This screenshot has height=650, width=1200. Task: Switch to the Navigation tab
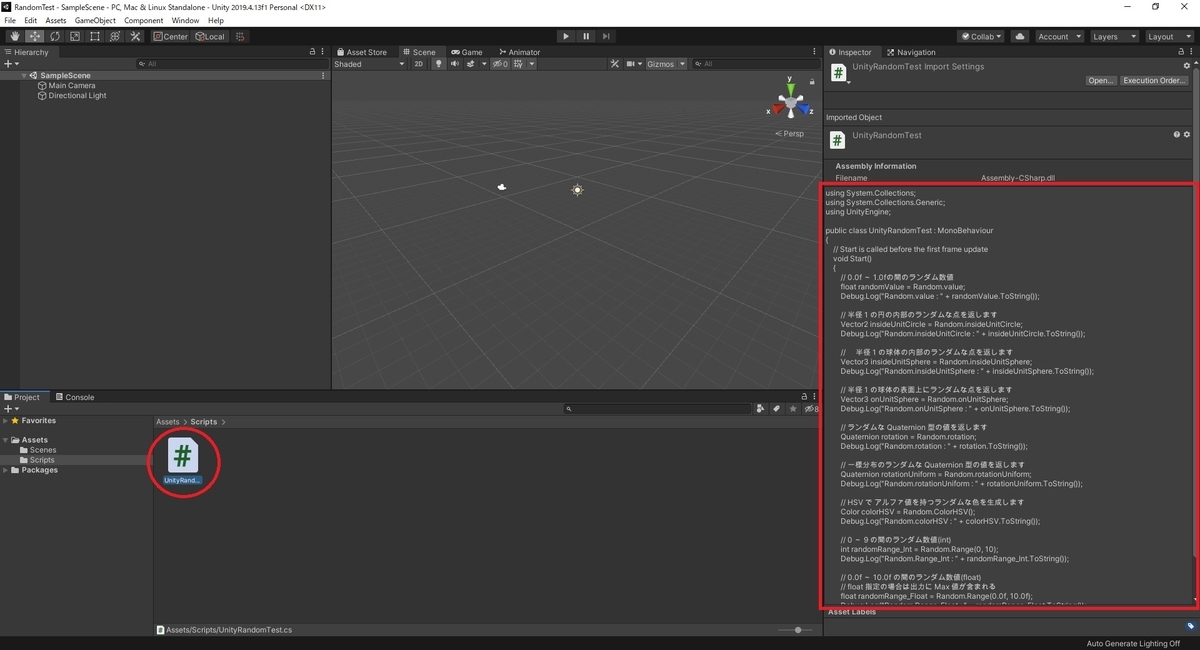pyautogui.click(x=911, y=52)
